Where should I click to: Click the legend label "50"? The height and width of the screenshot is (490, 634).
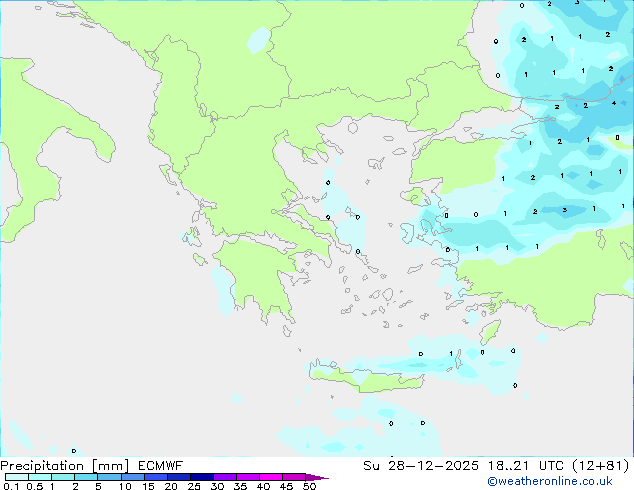(309, 486)
